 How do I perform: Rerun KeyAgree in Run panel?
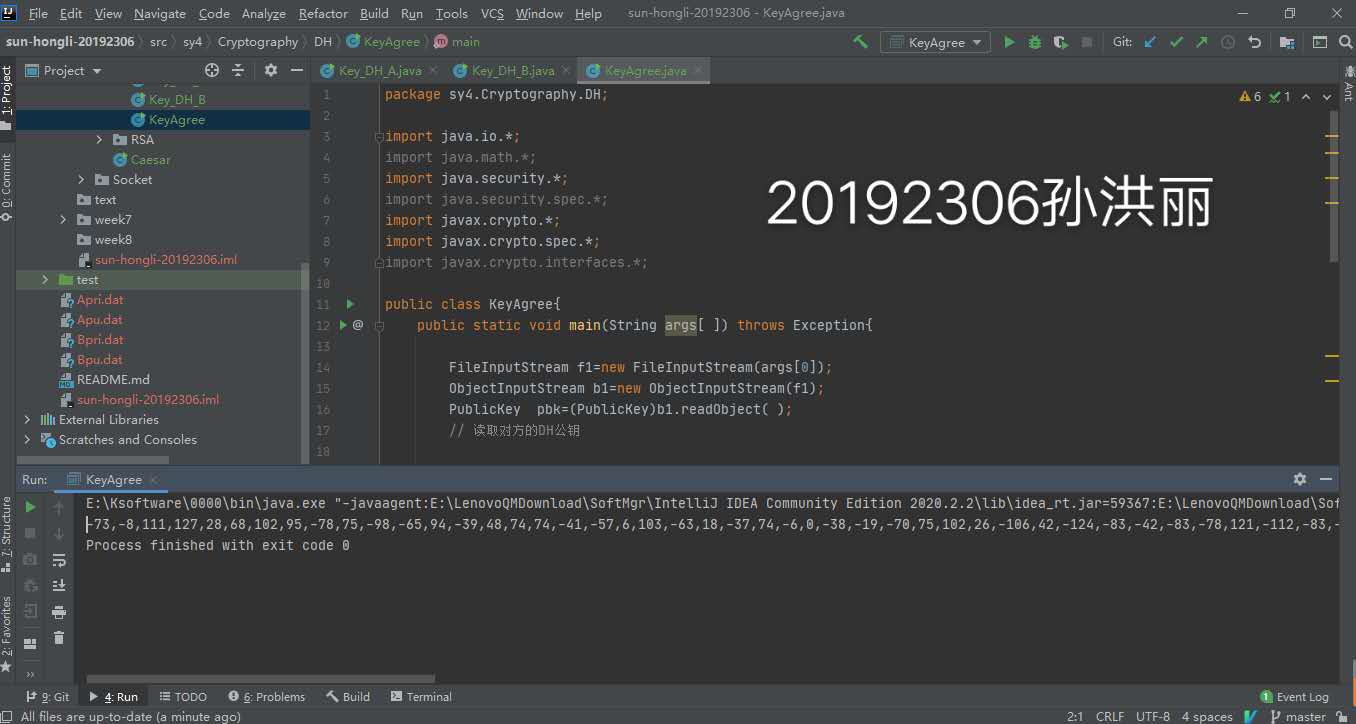coord(31,508)
